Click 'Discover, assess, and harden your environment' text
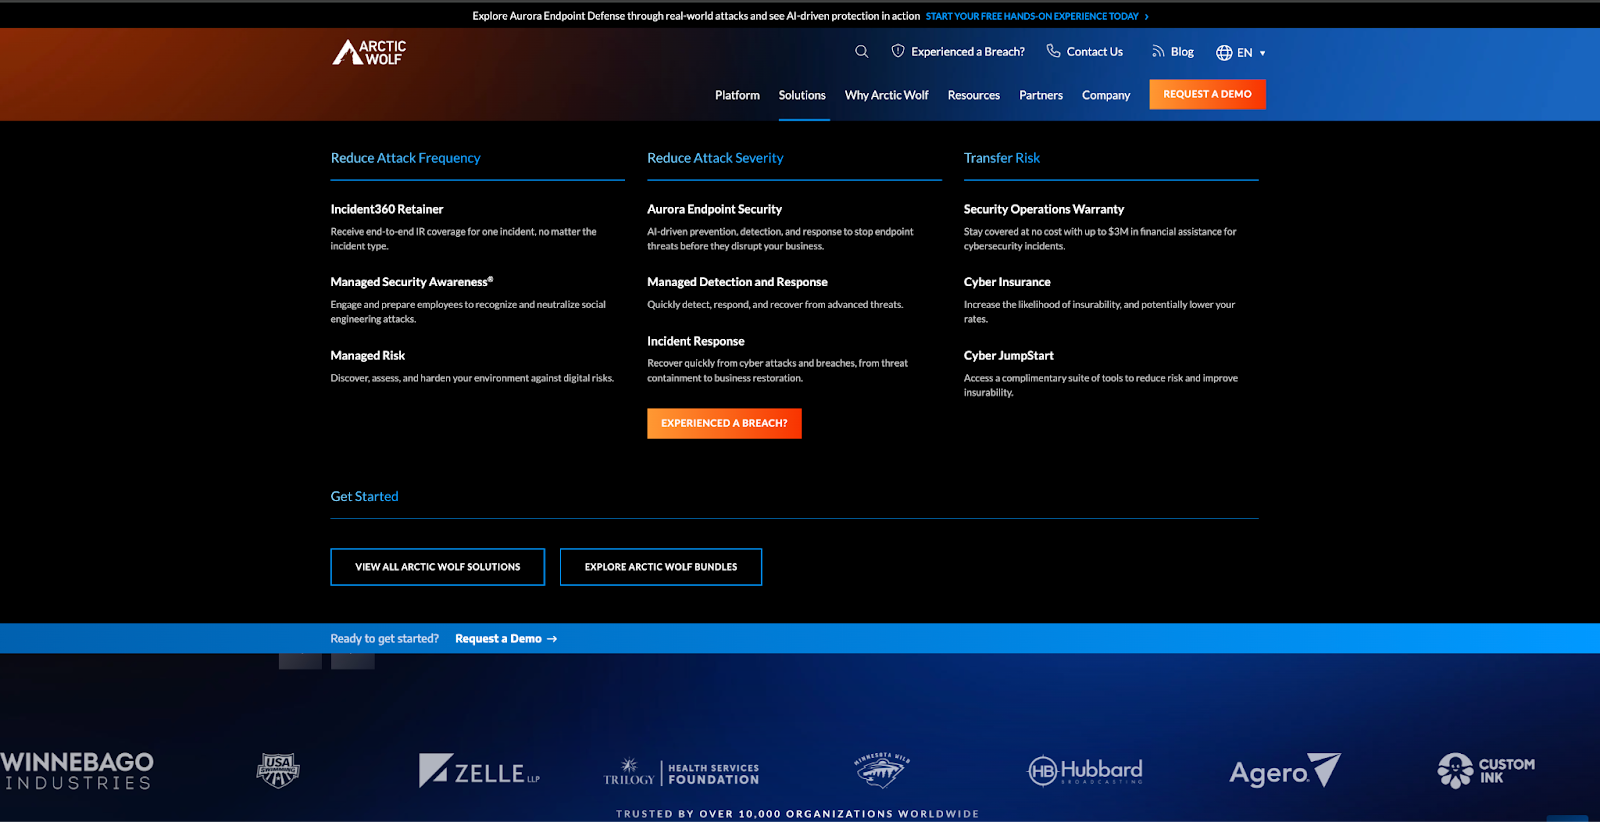The height and width of the screenshot is (822, 1600). coord(472,378)
